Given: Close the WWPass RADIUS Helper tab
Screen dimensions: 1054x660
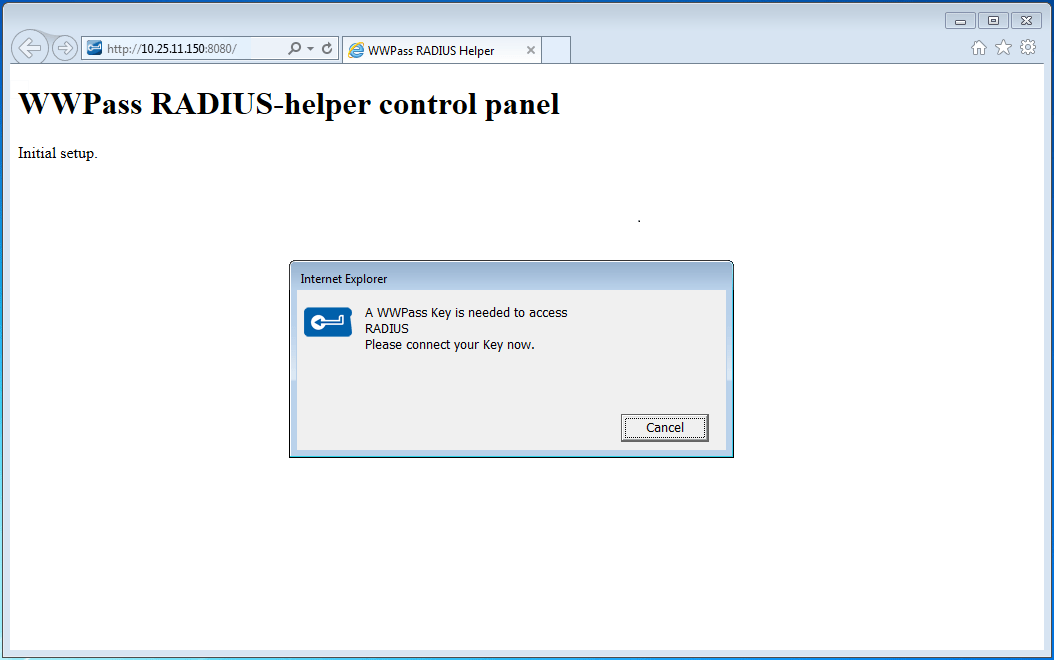Looking at the screenshot, I should [x=530, y=50].
